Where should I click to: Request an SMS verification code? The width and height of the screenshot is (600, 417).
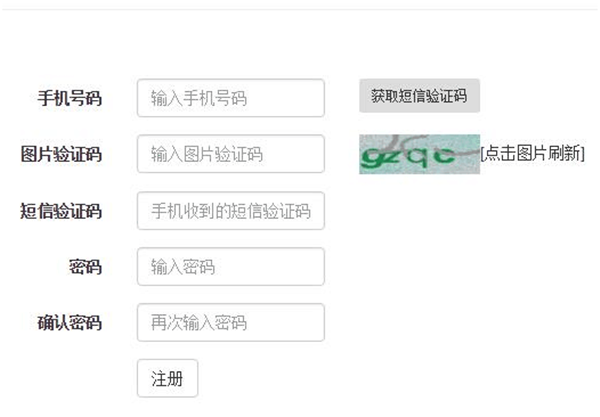coord(419,96)
